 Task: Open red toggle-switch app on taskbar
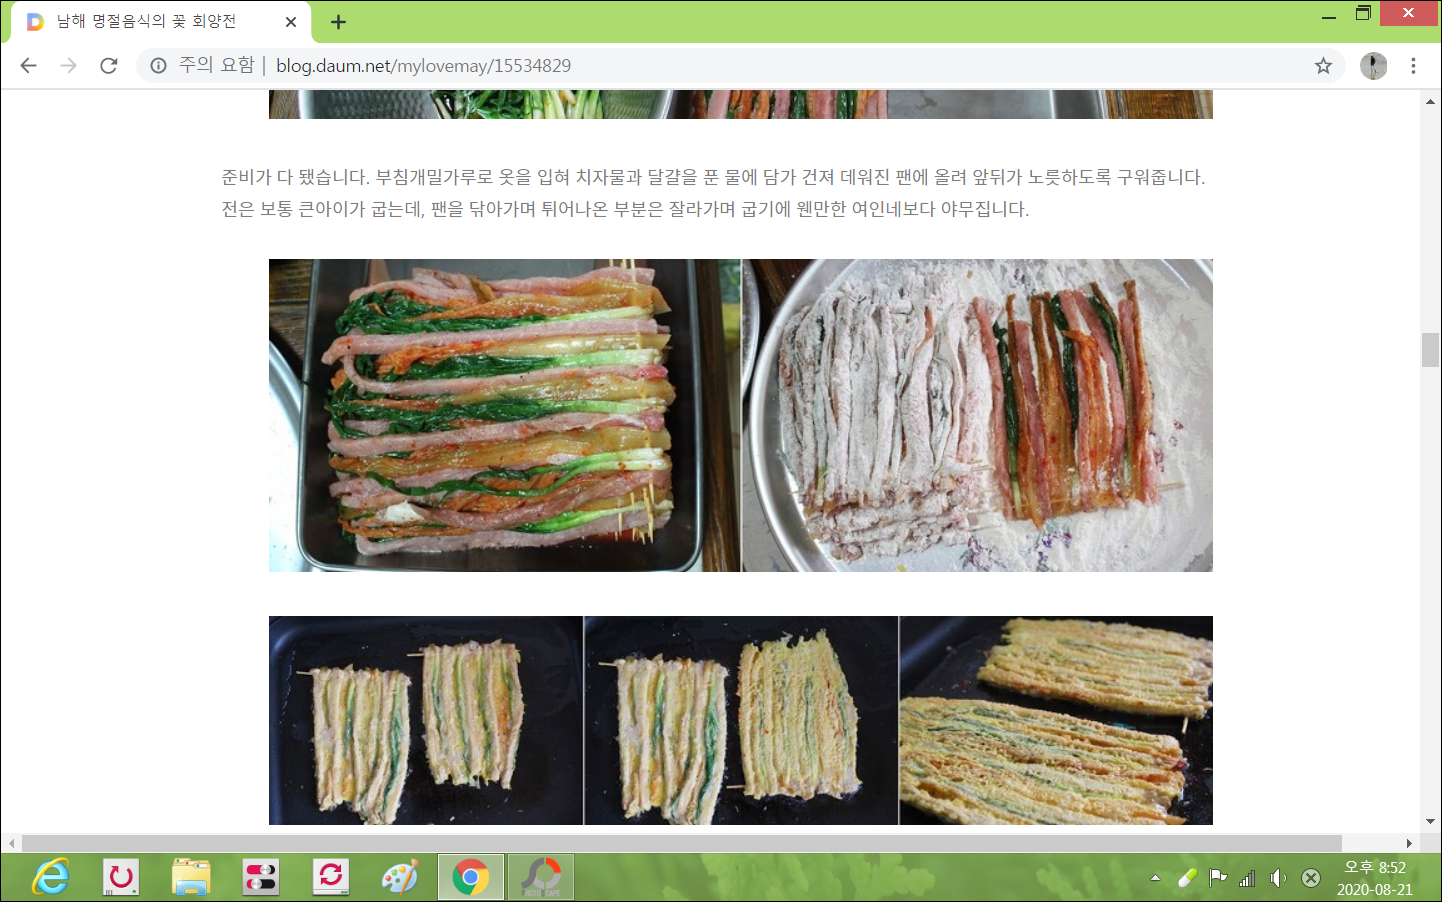coord(261,878)
